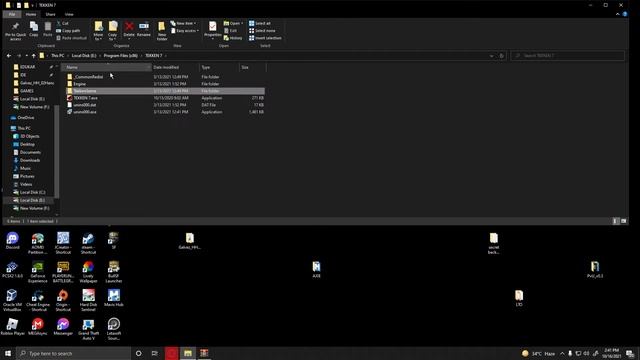Open the File tab
The width and height of the screenshot is (640, 360).
click(12, 14)
